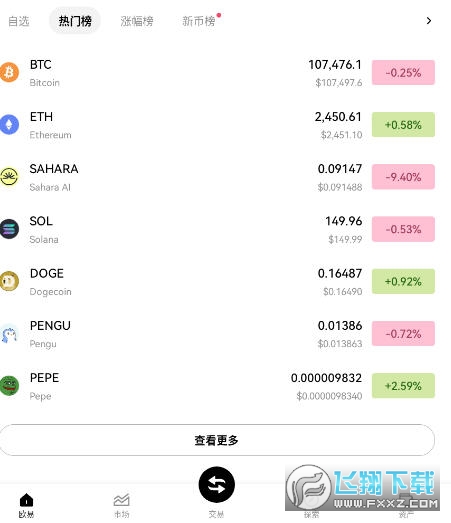Viewport: 451px width, 523px height.
Task: Tap the Dogecoin gold coin icon
Action: (9, 281)
